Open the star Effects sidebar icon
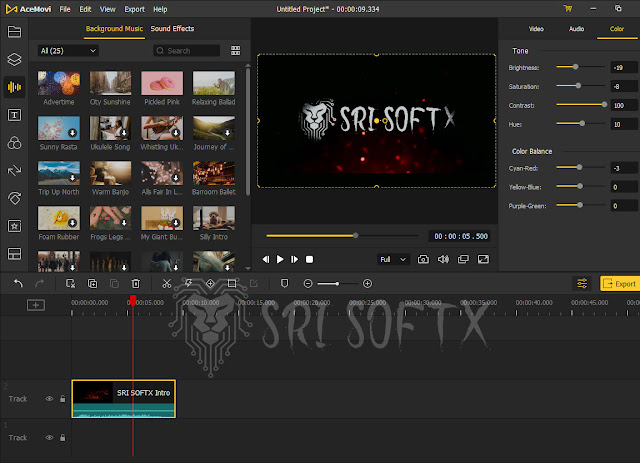The height and width of the screenshot is (463, 640). (14, 226)
